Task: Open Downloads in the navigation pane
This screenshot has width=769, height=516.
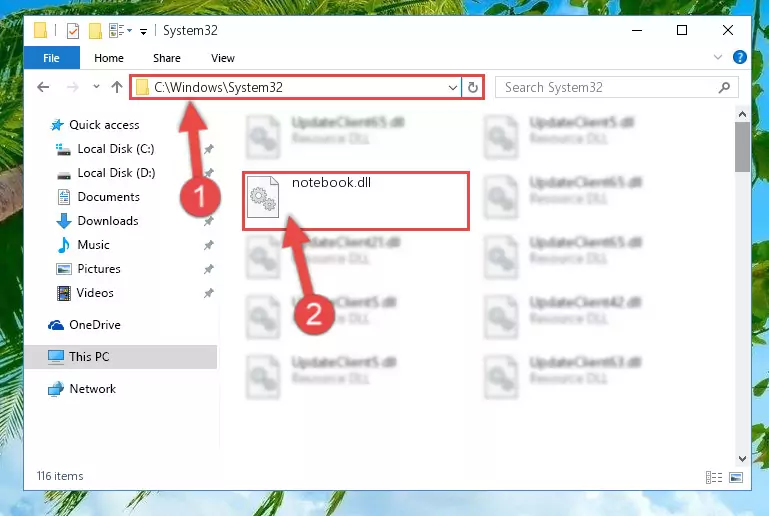Action: click(x=108, y=221)
